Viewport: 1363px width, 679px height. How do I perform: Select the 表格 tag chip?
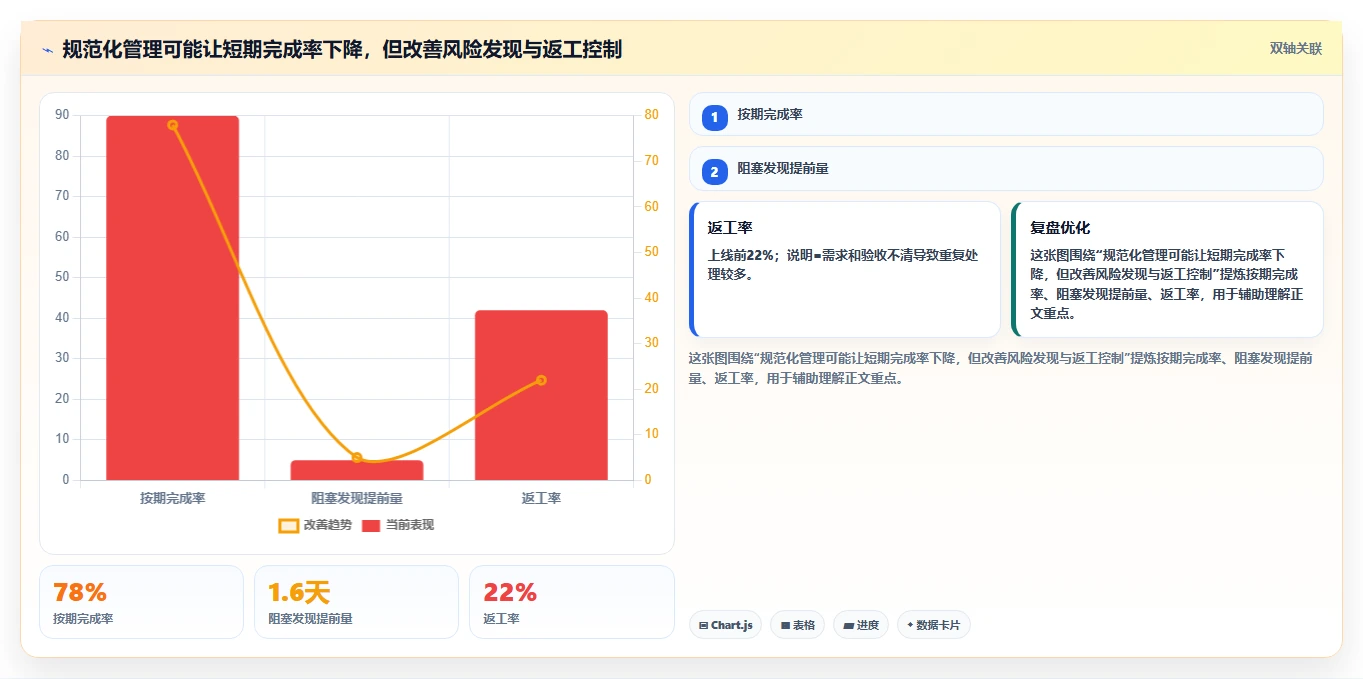click(797, 625)
